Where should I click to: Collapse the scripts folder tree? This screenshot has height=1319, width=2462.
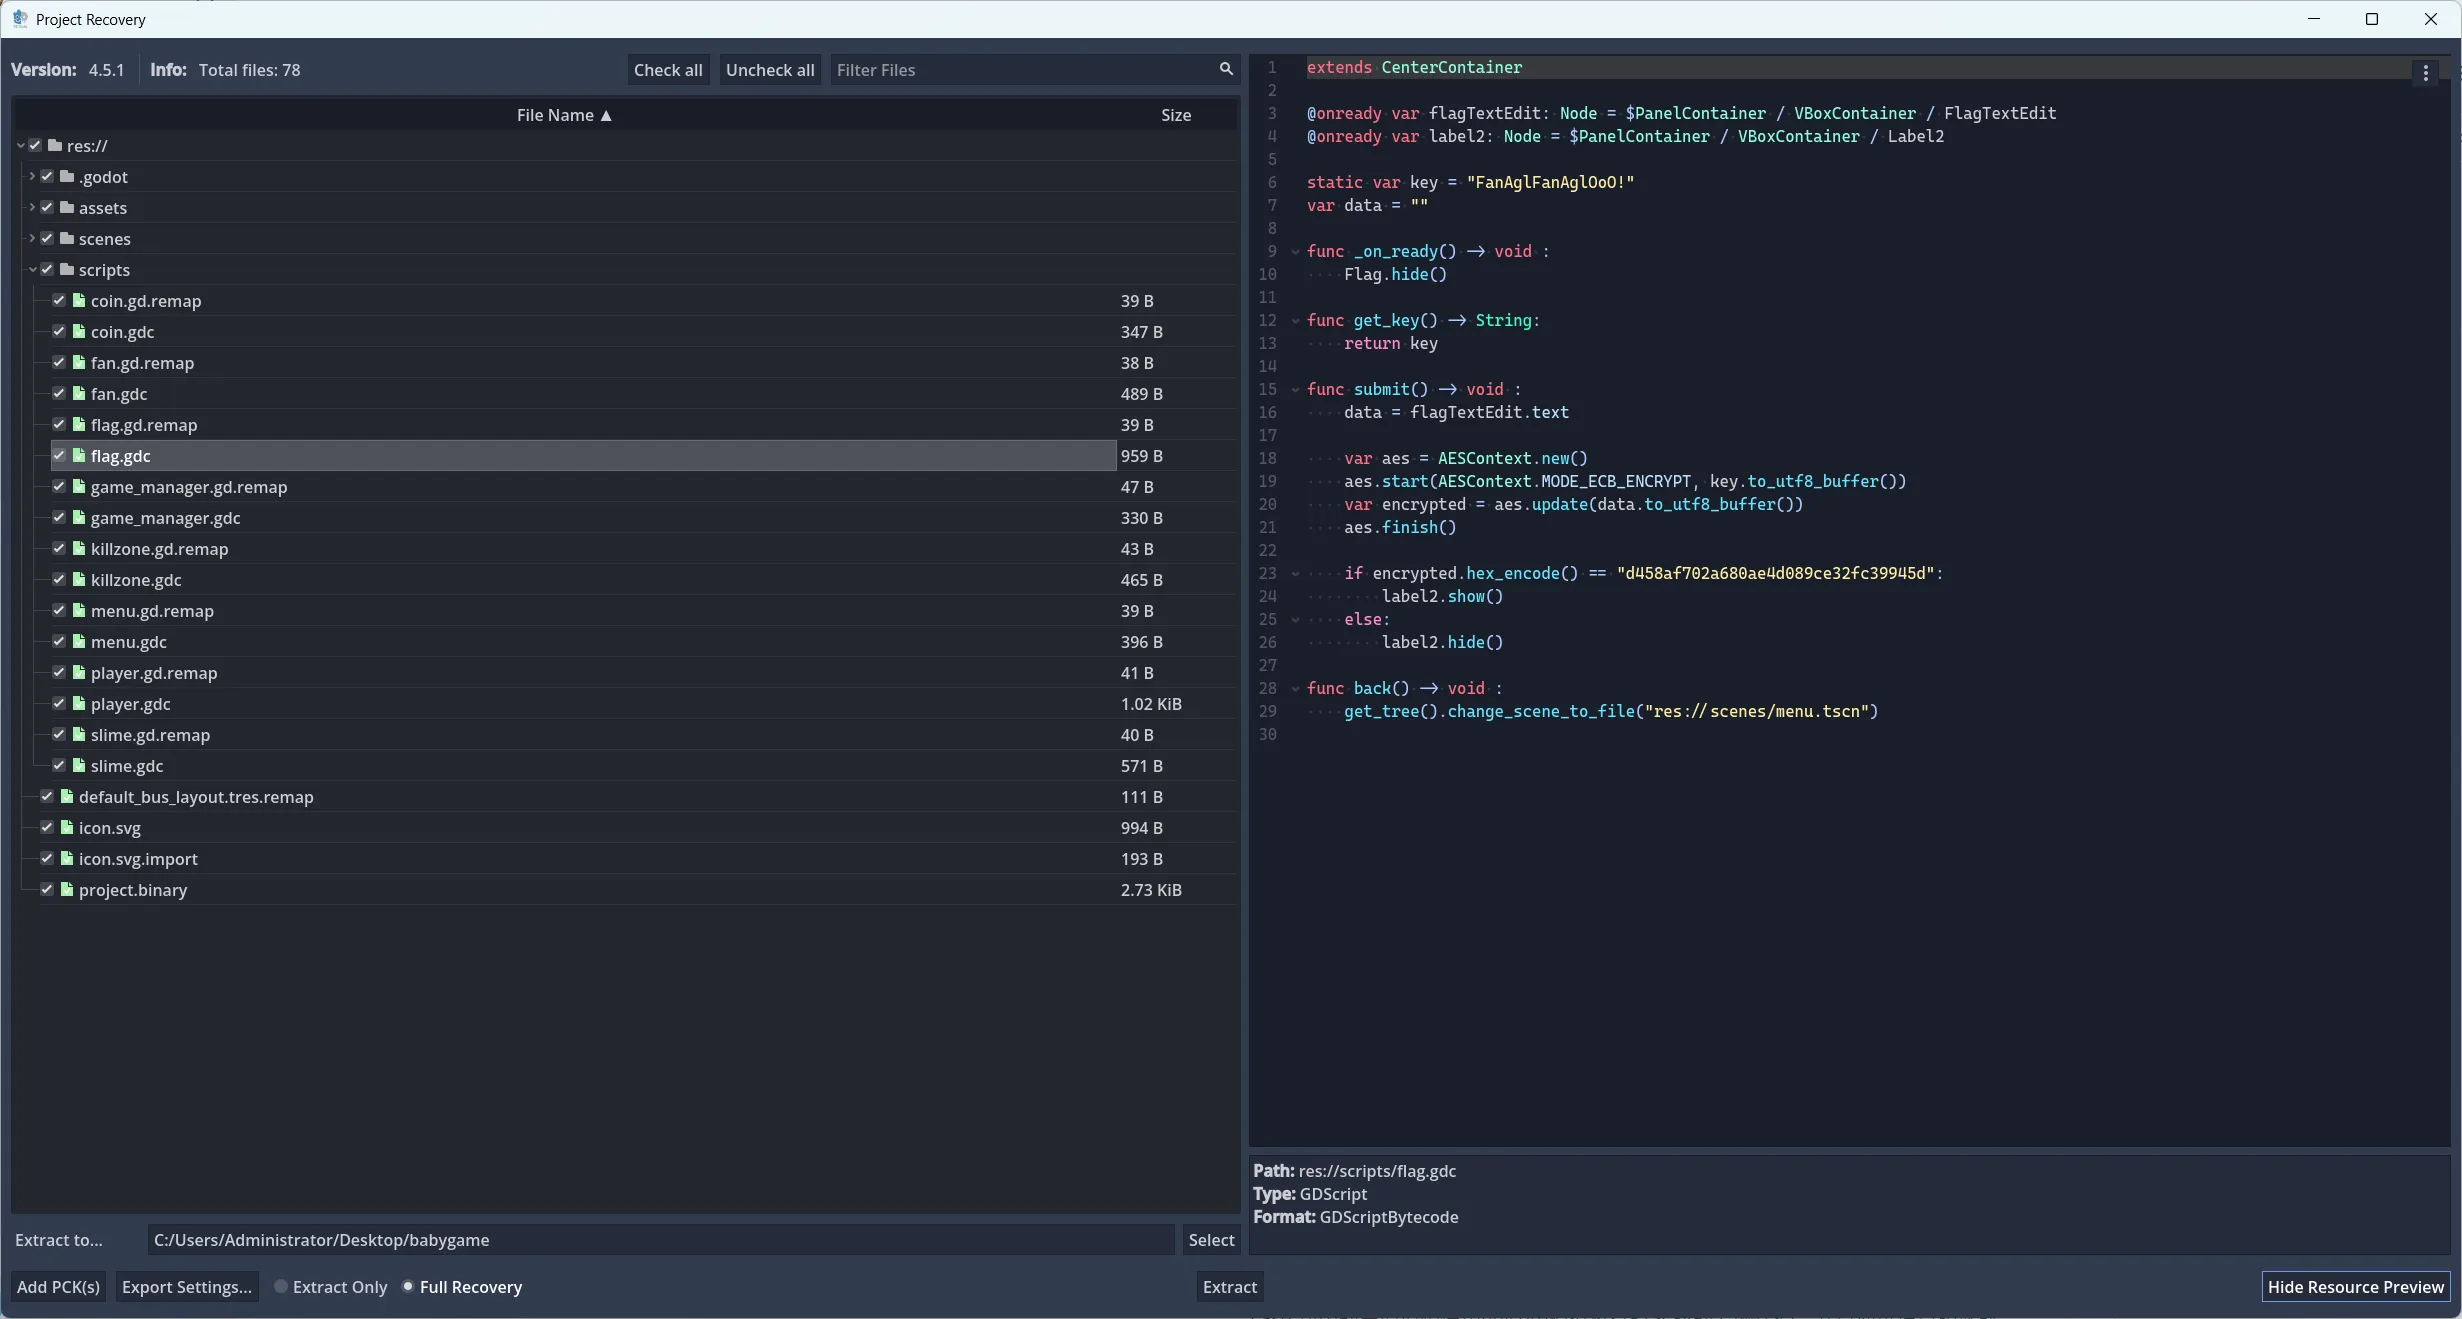coord(32,270)
